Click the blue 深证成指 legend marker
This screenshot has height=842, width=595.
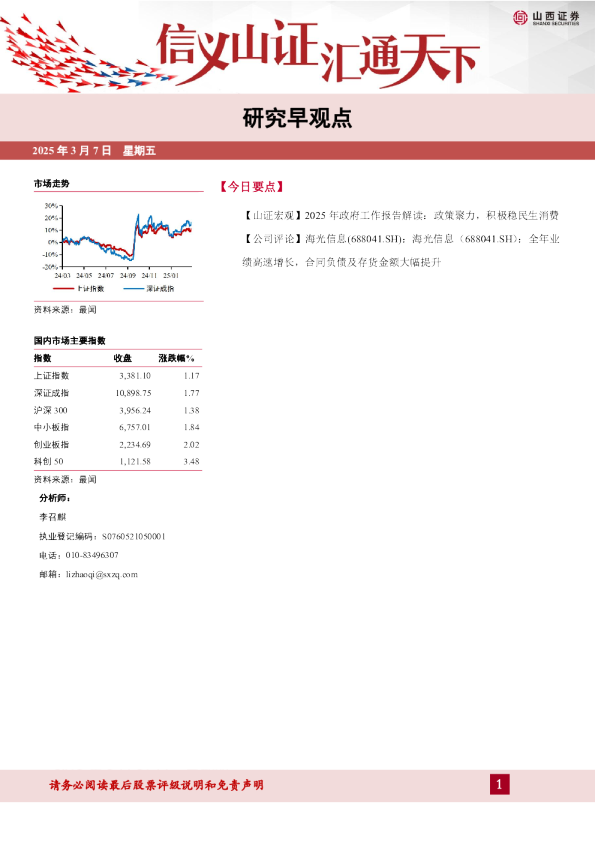pyautogui.click(x=134, y=289)
